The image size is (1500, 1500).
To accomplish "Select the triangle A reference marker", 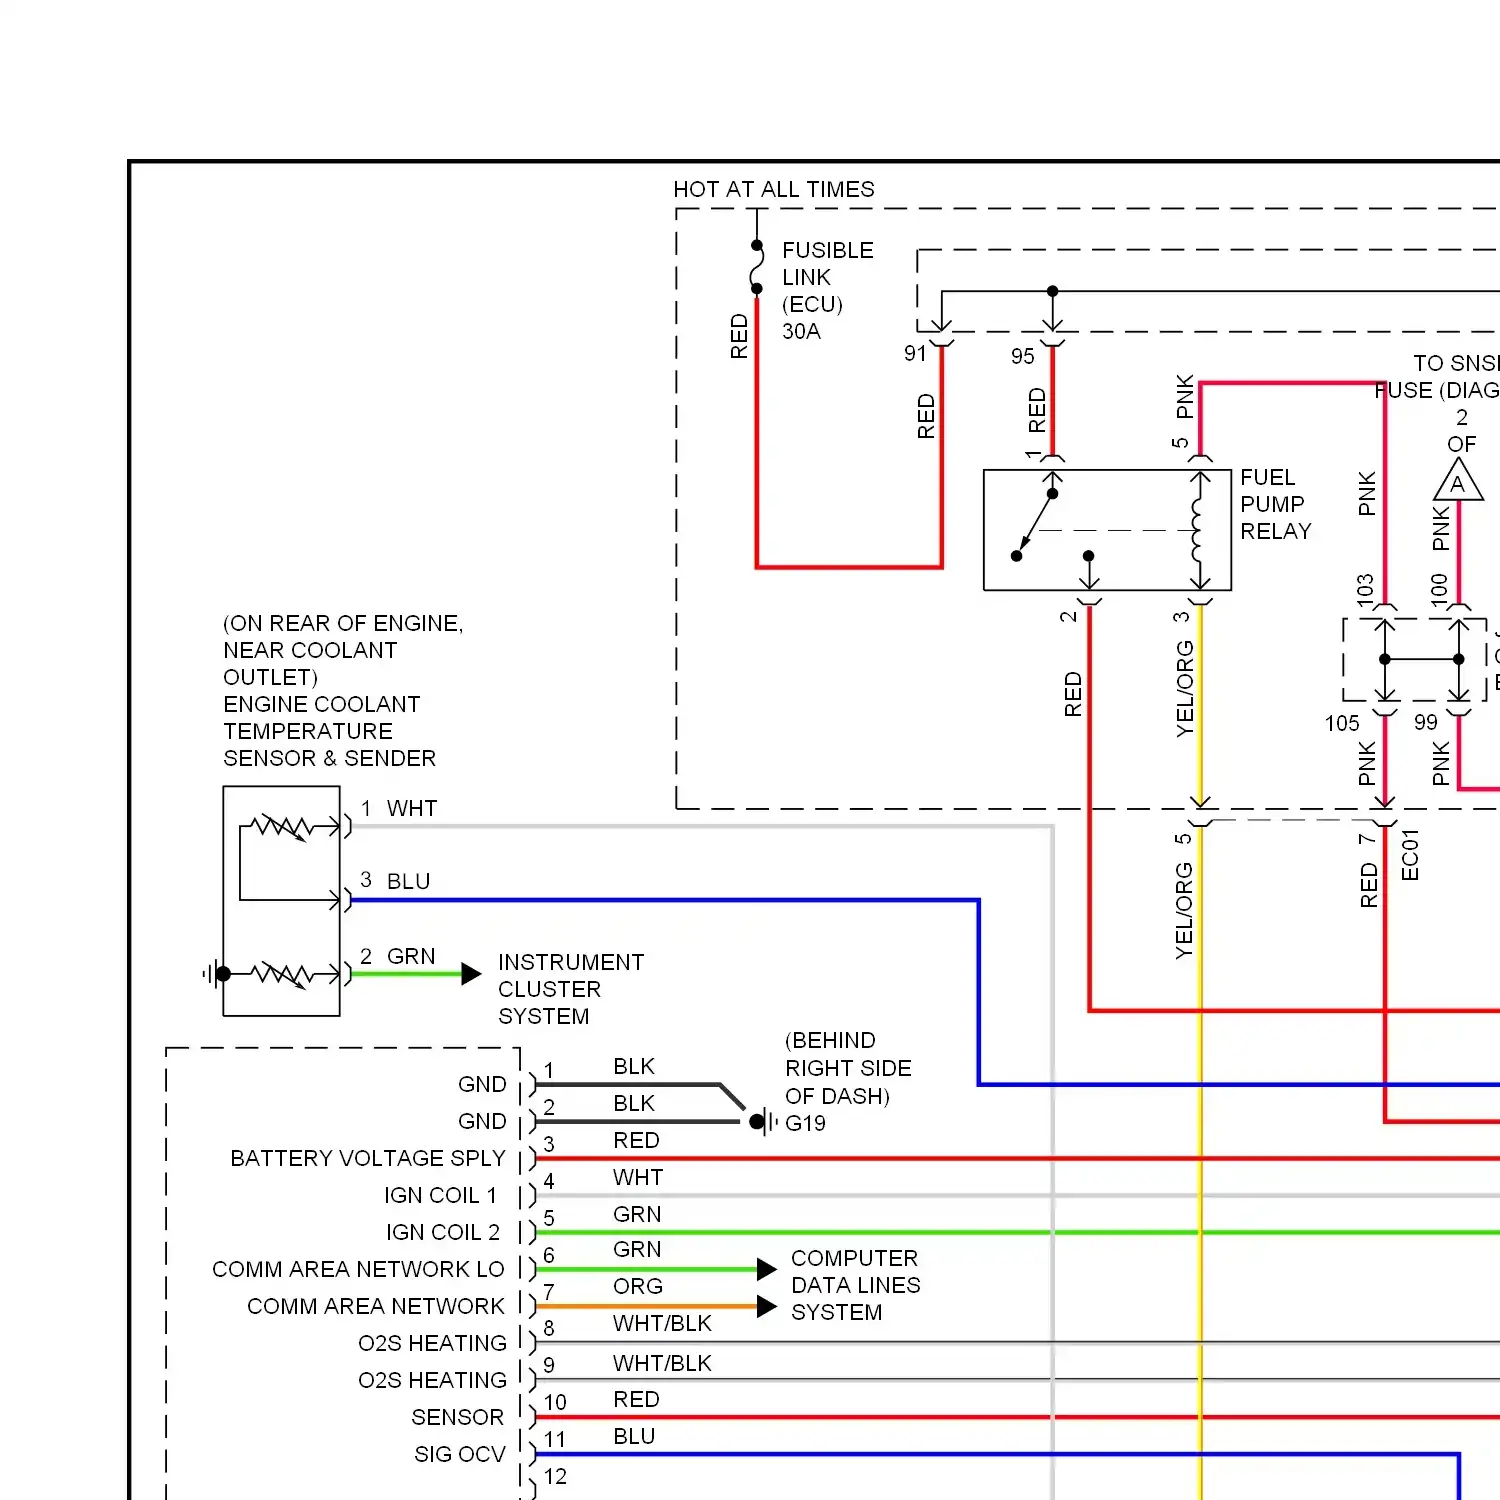I will tap(1458, 480).
